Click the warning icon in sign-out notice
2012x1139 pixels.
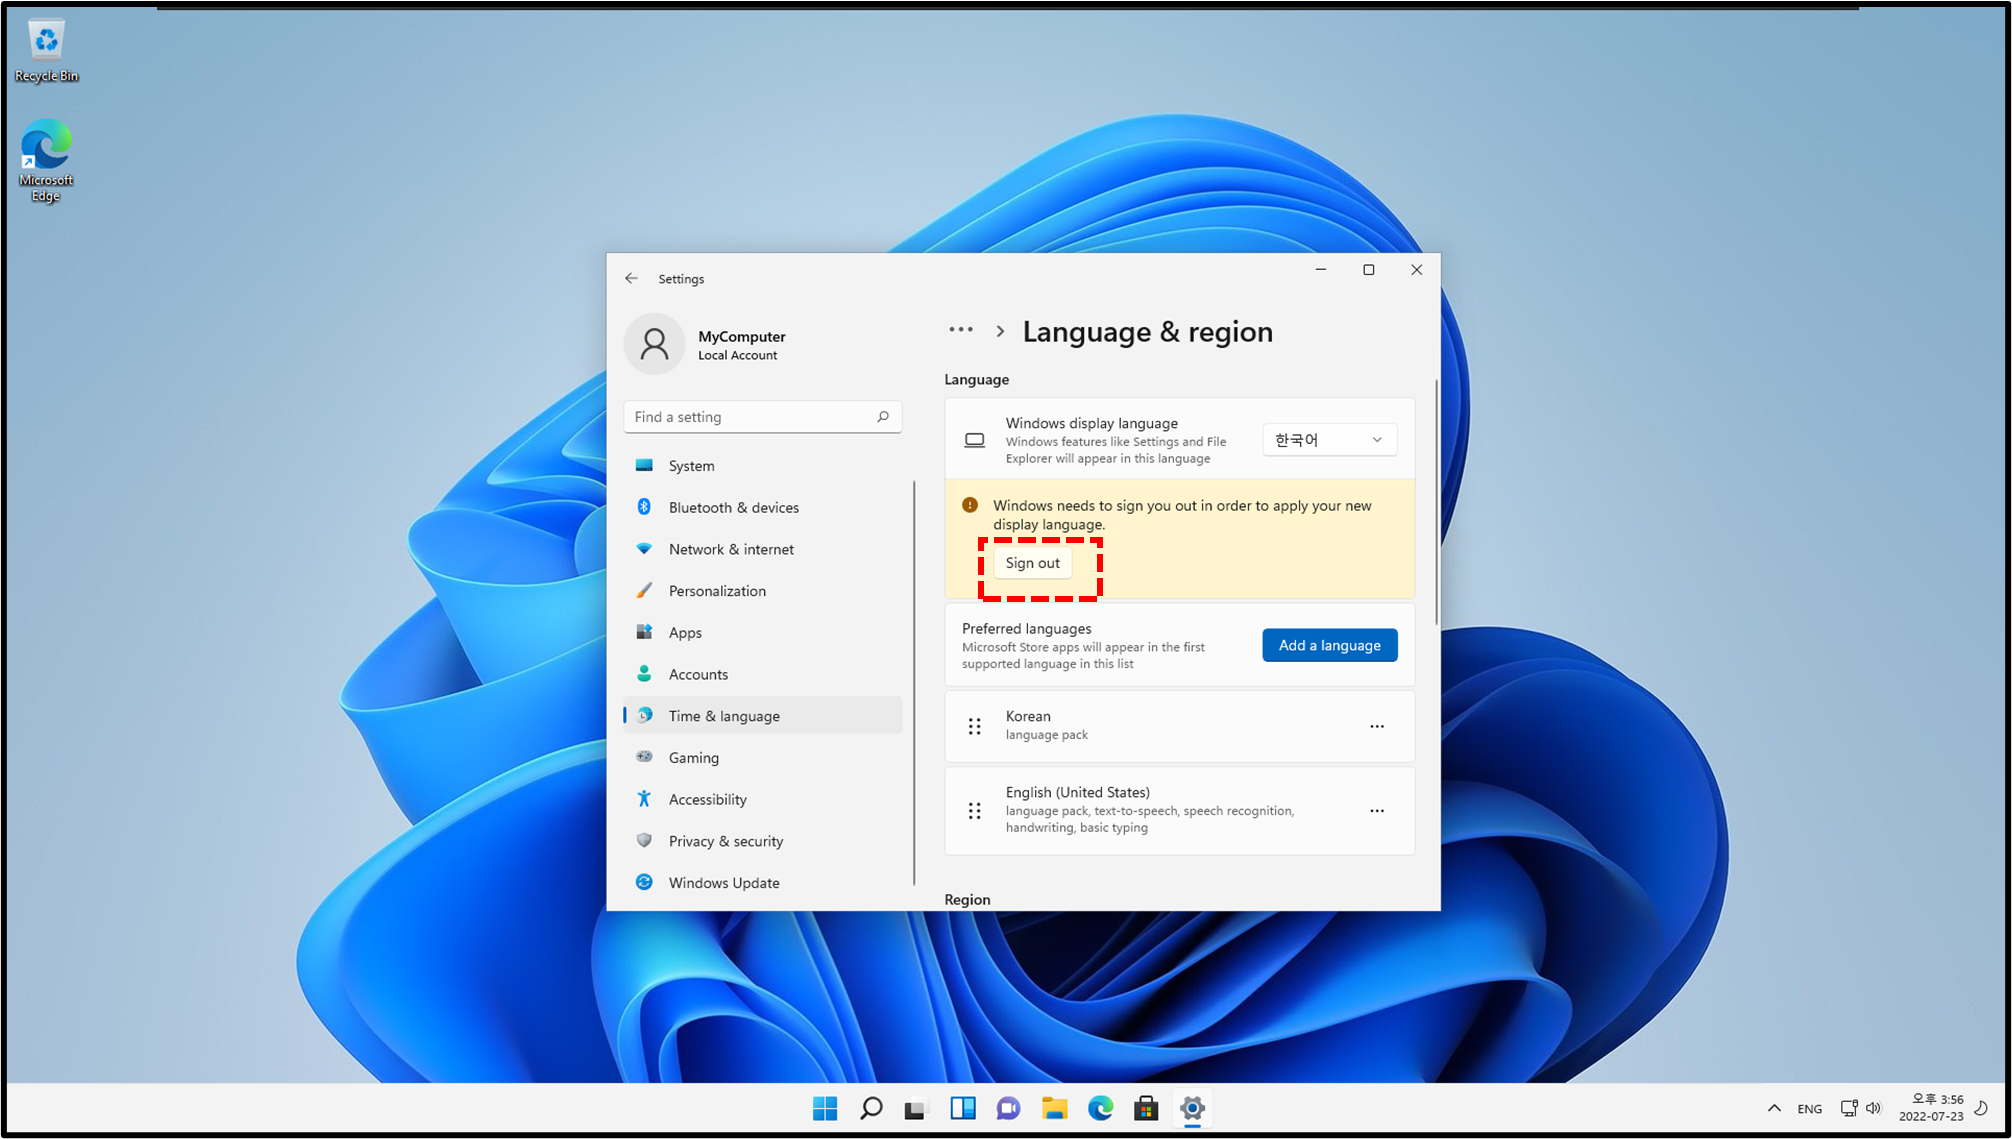click(x=970, y=505)
